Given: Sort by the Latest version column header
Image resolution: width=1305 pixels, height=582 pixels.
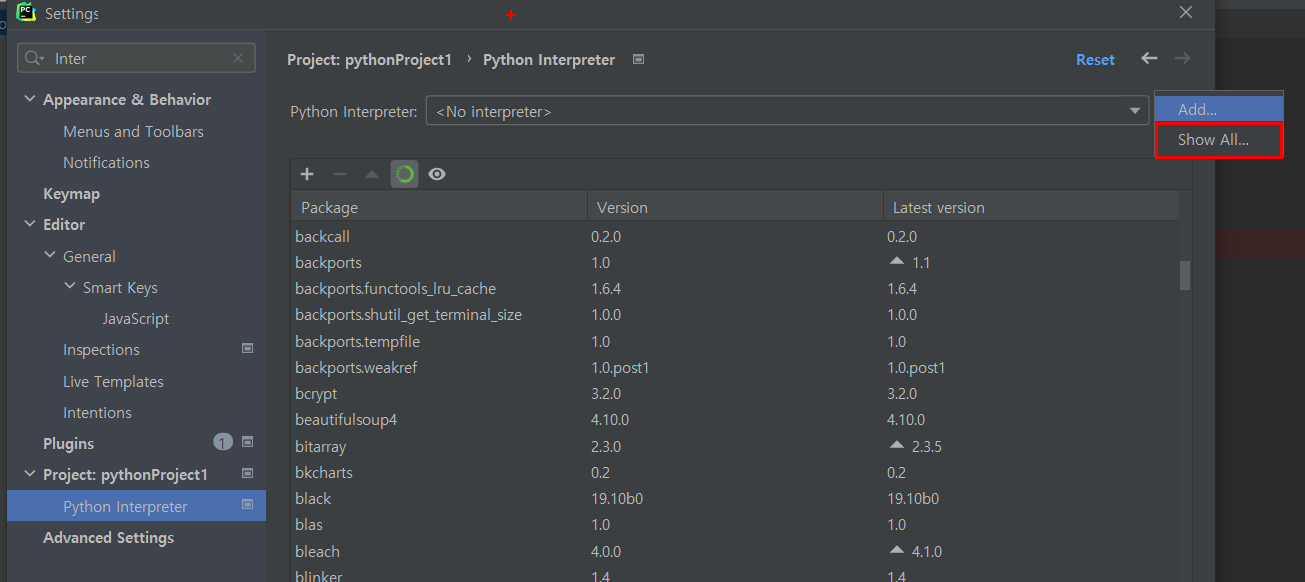Looking at the screenshot, I should point(1031,207).
